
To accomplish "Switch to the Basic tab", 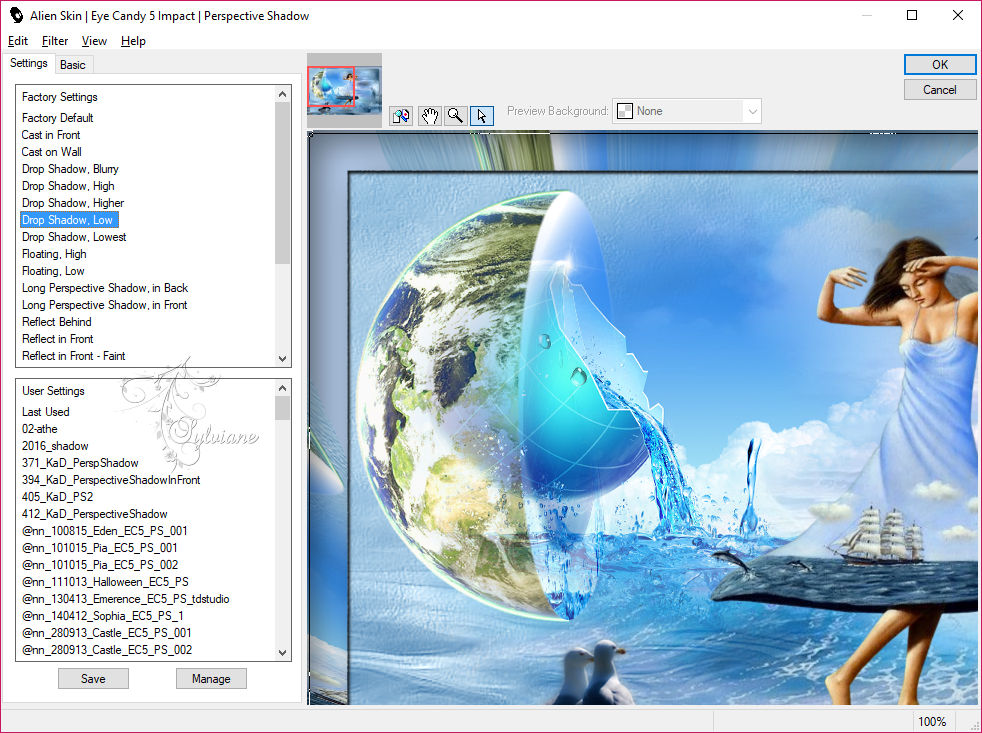I will [x=73, y=65].
